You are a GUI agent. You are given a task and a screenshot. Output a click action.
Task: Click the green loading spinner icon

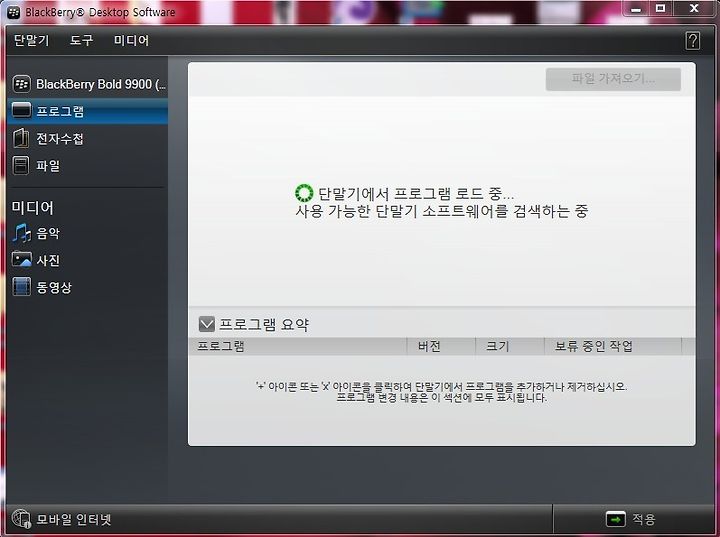[x=304, y=193]
